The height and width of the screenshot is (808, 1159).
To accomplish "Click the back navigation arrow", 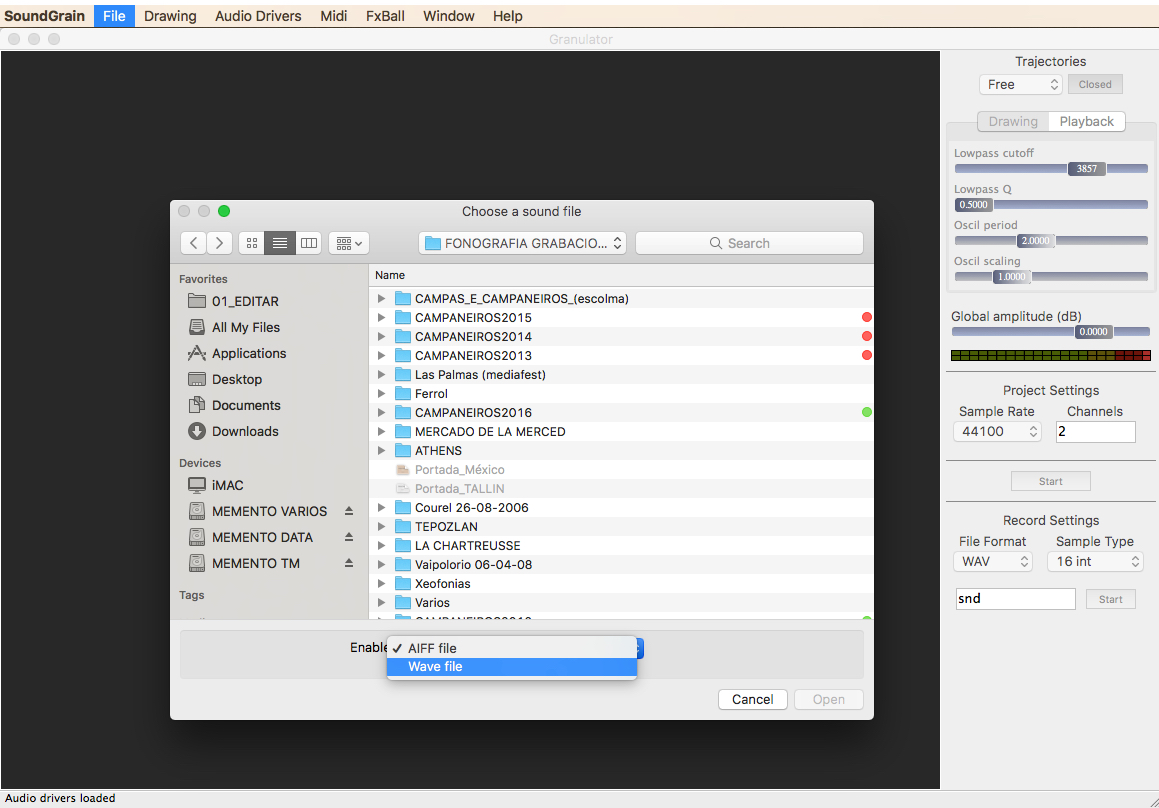I will [193, 242].
